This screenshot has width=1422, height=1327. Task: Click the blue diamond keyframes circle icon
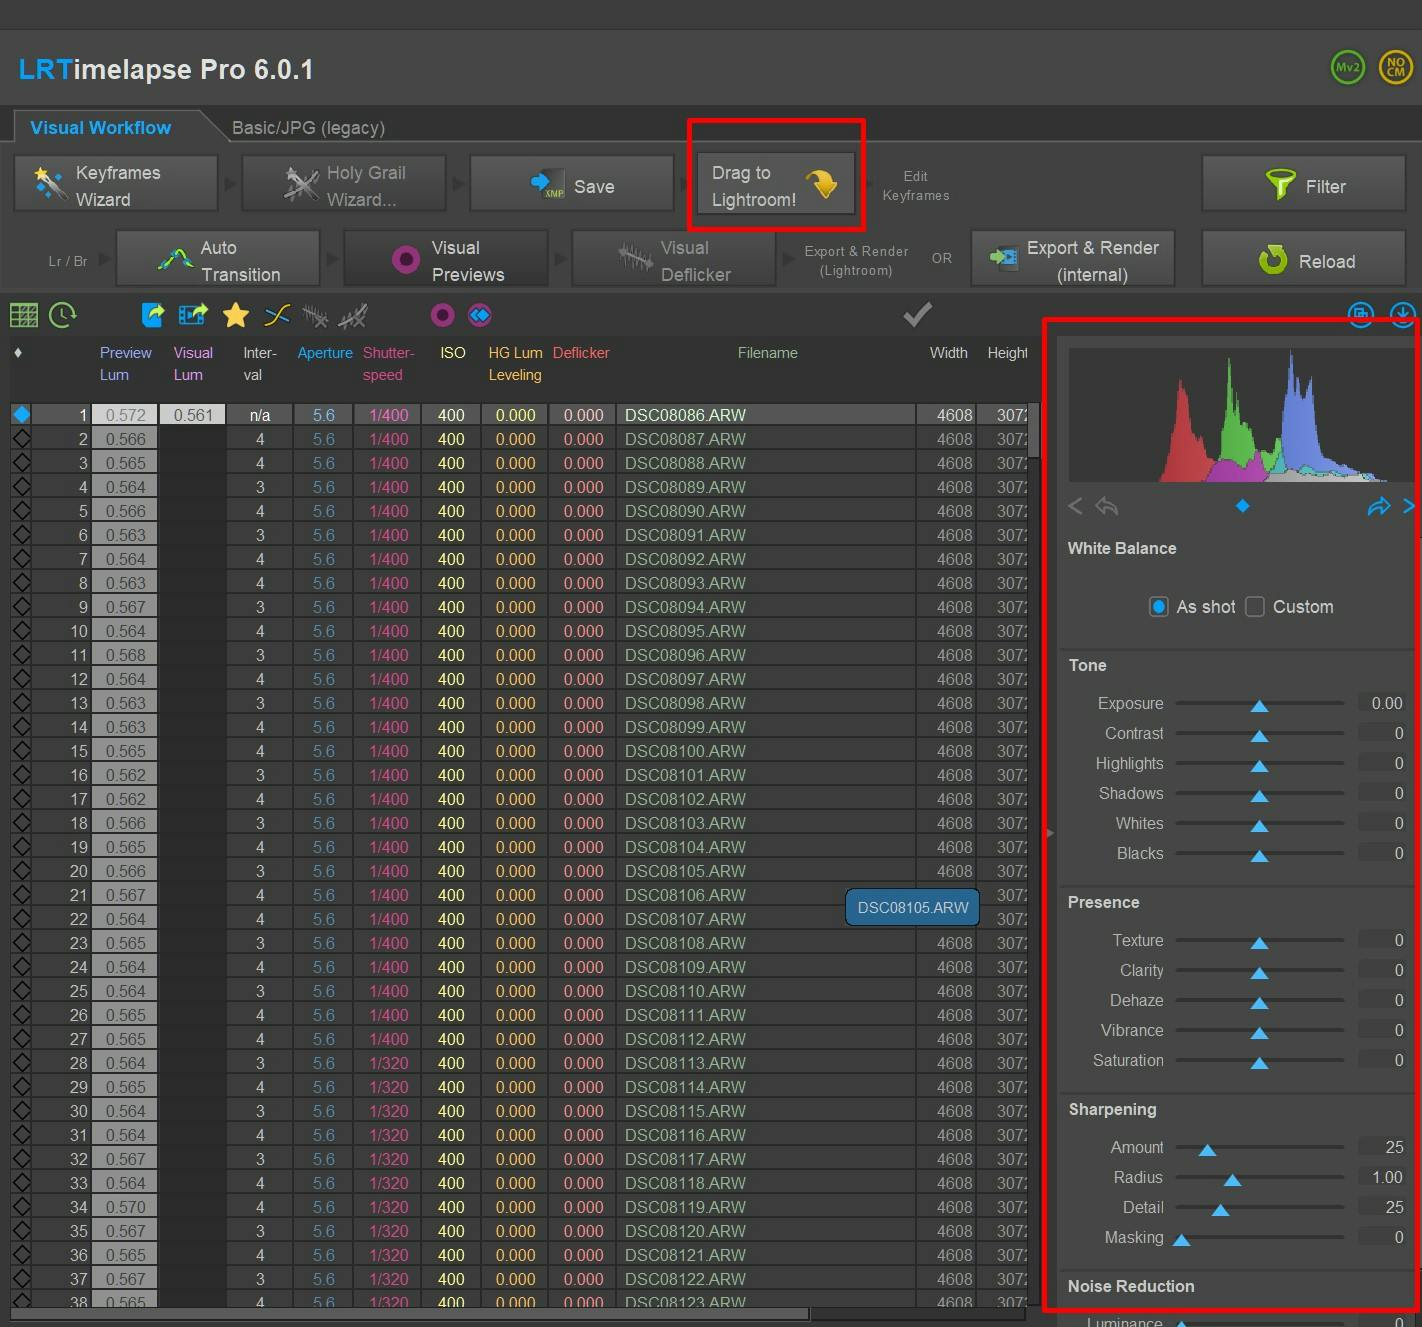tap(480, 316)
